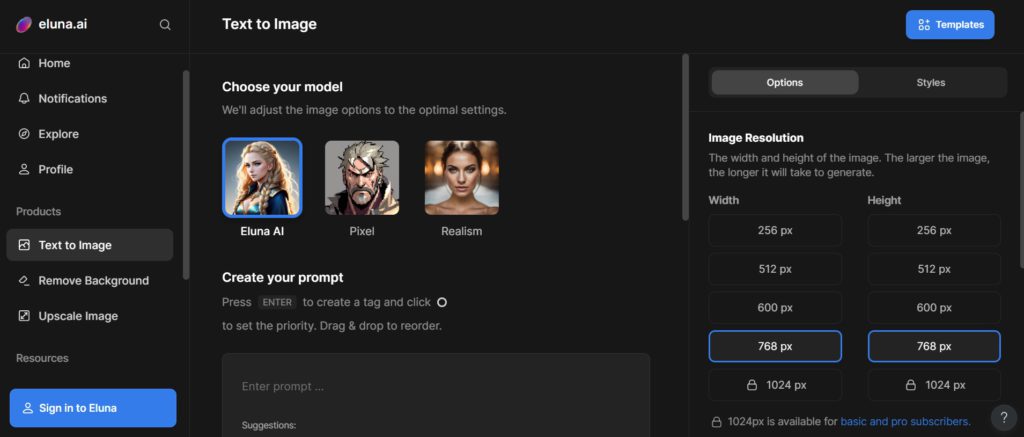The height and width of the screenshot is (437, 1024).
Task: Click the Suggestions: label
Action: coord(269,425)
